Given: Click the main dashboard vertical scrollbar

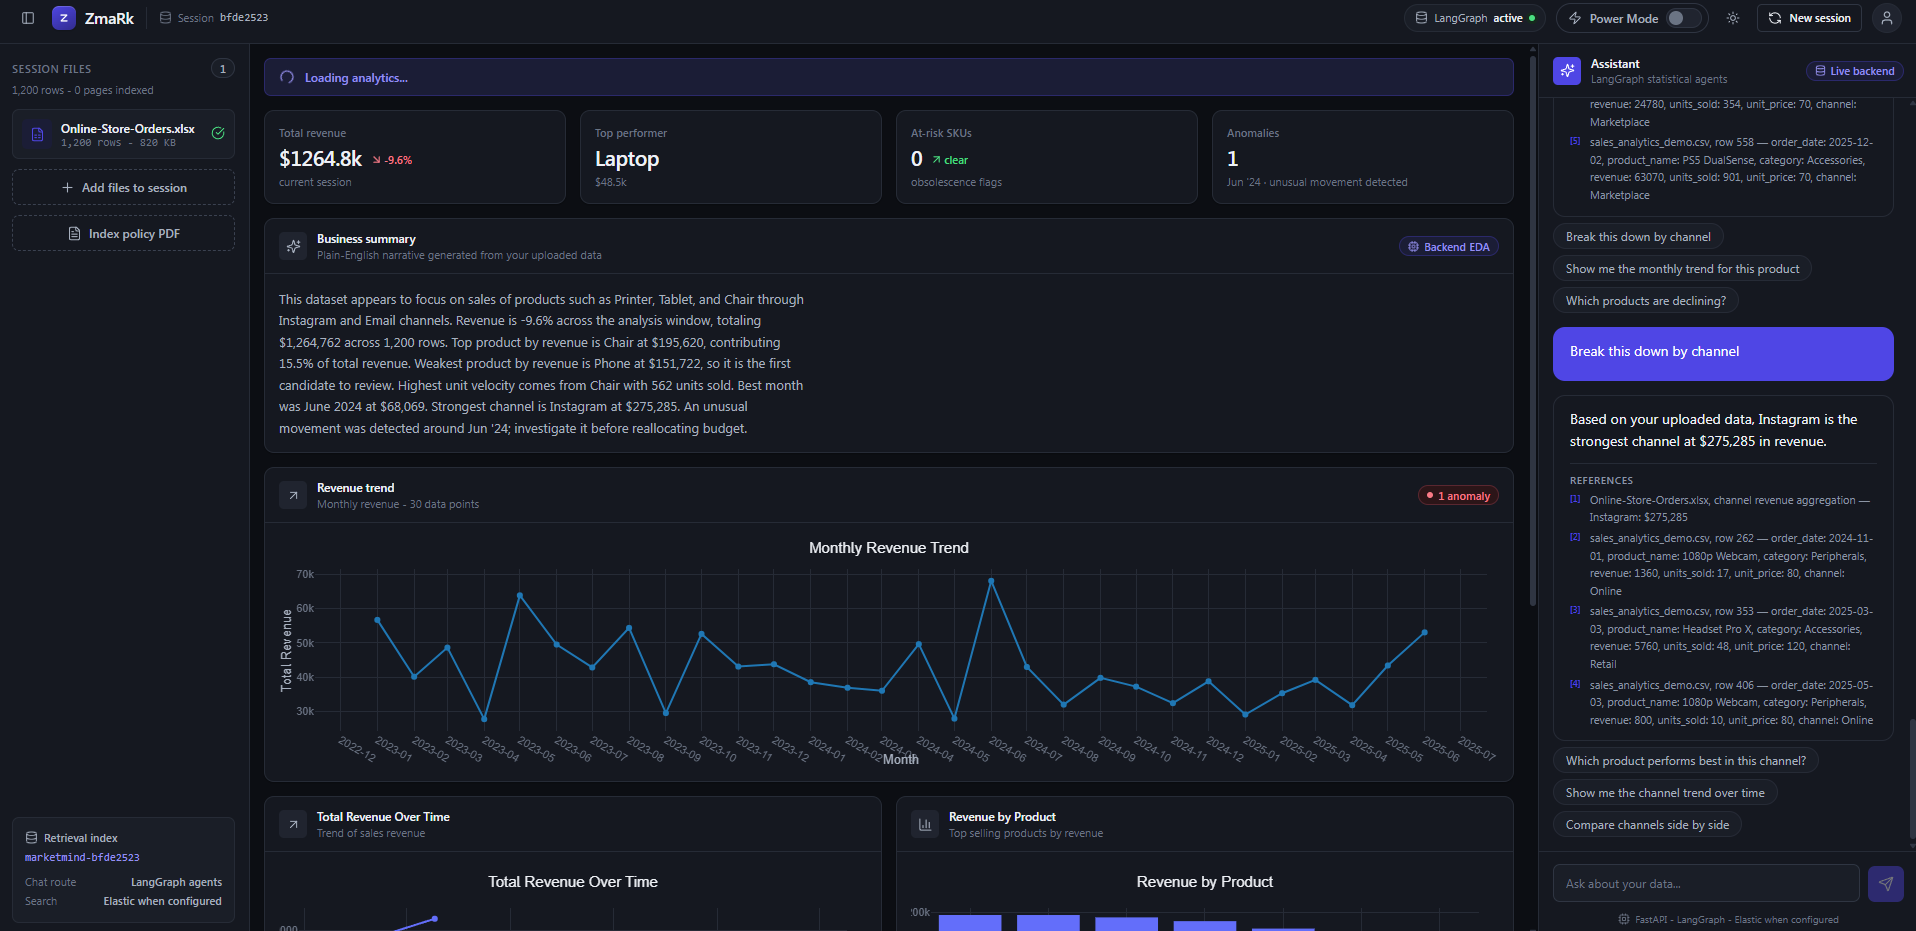Looking at the screenshot, I should pyautogui.click(x=1532, y=330).
